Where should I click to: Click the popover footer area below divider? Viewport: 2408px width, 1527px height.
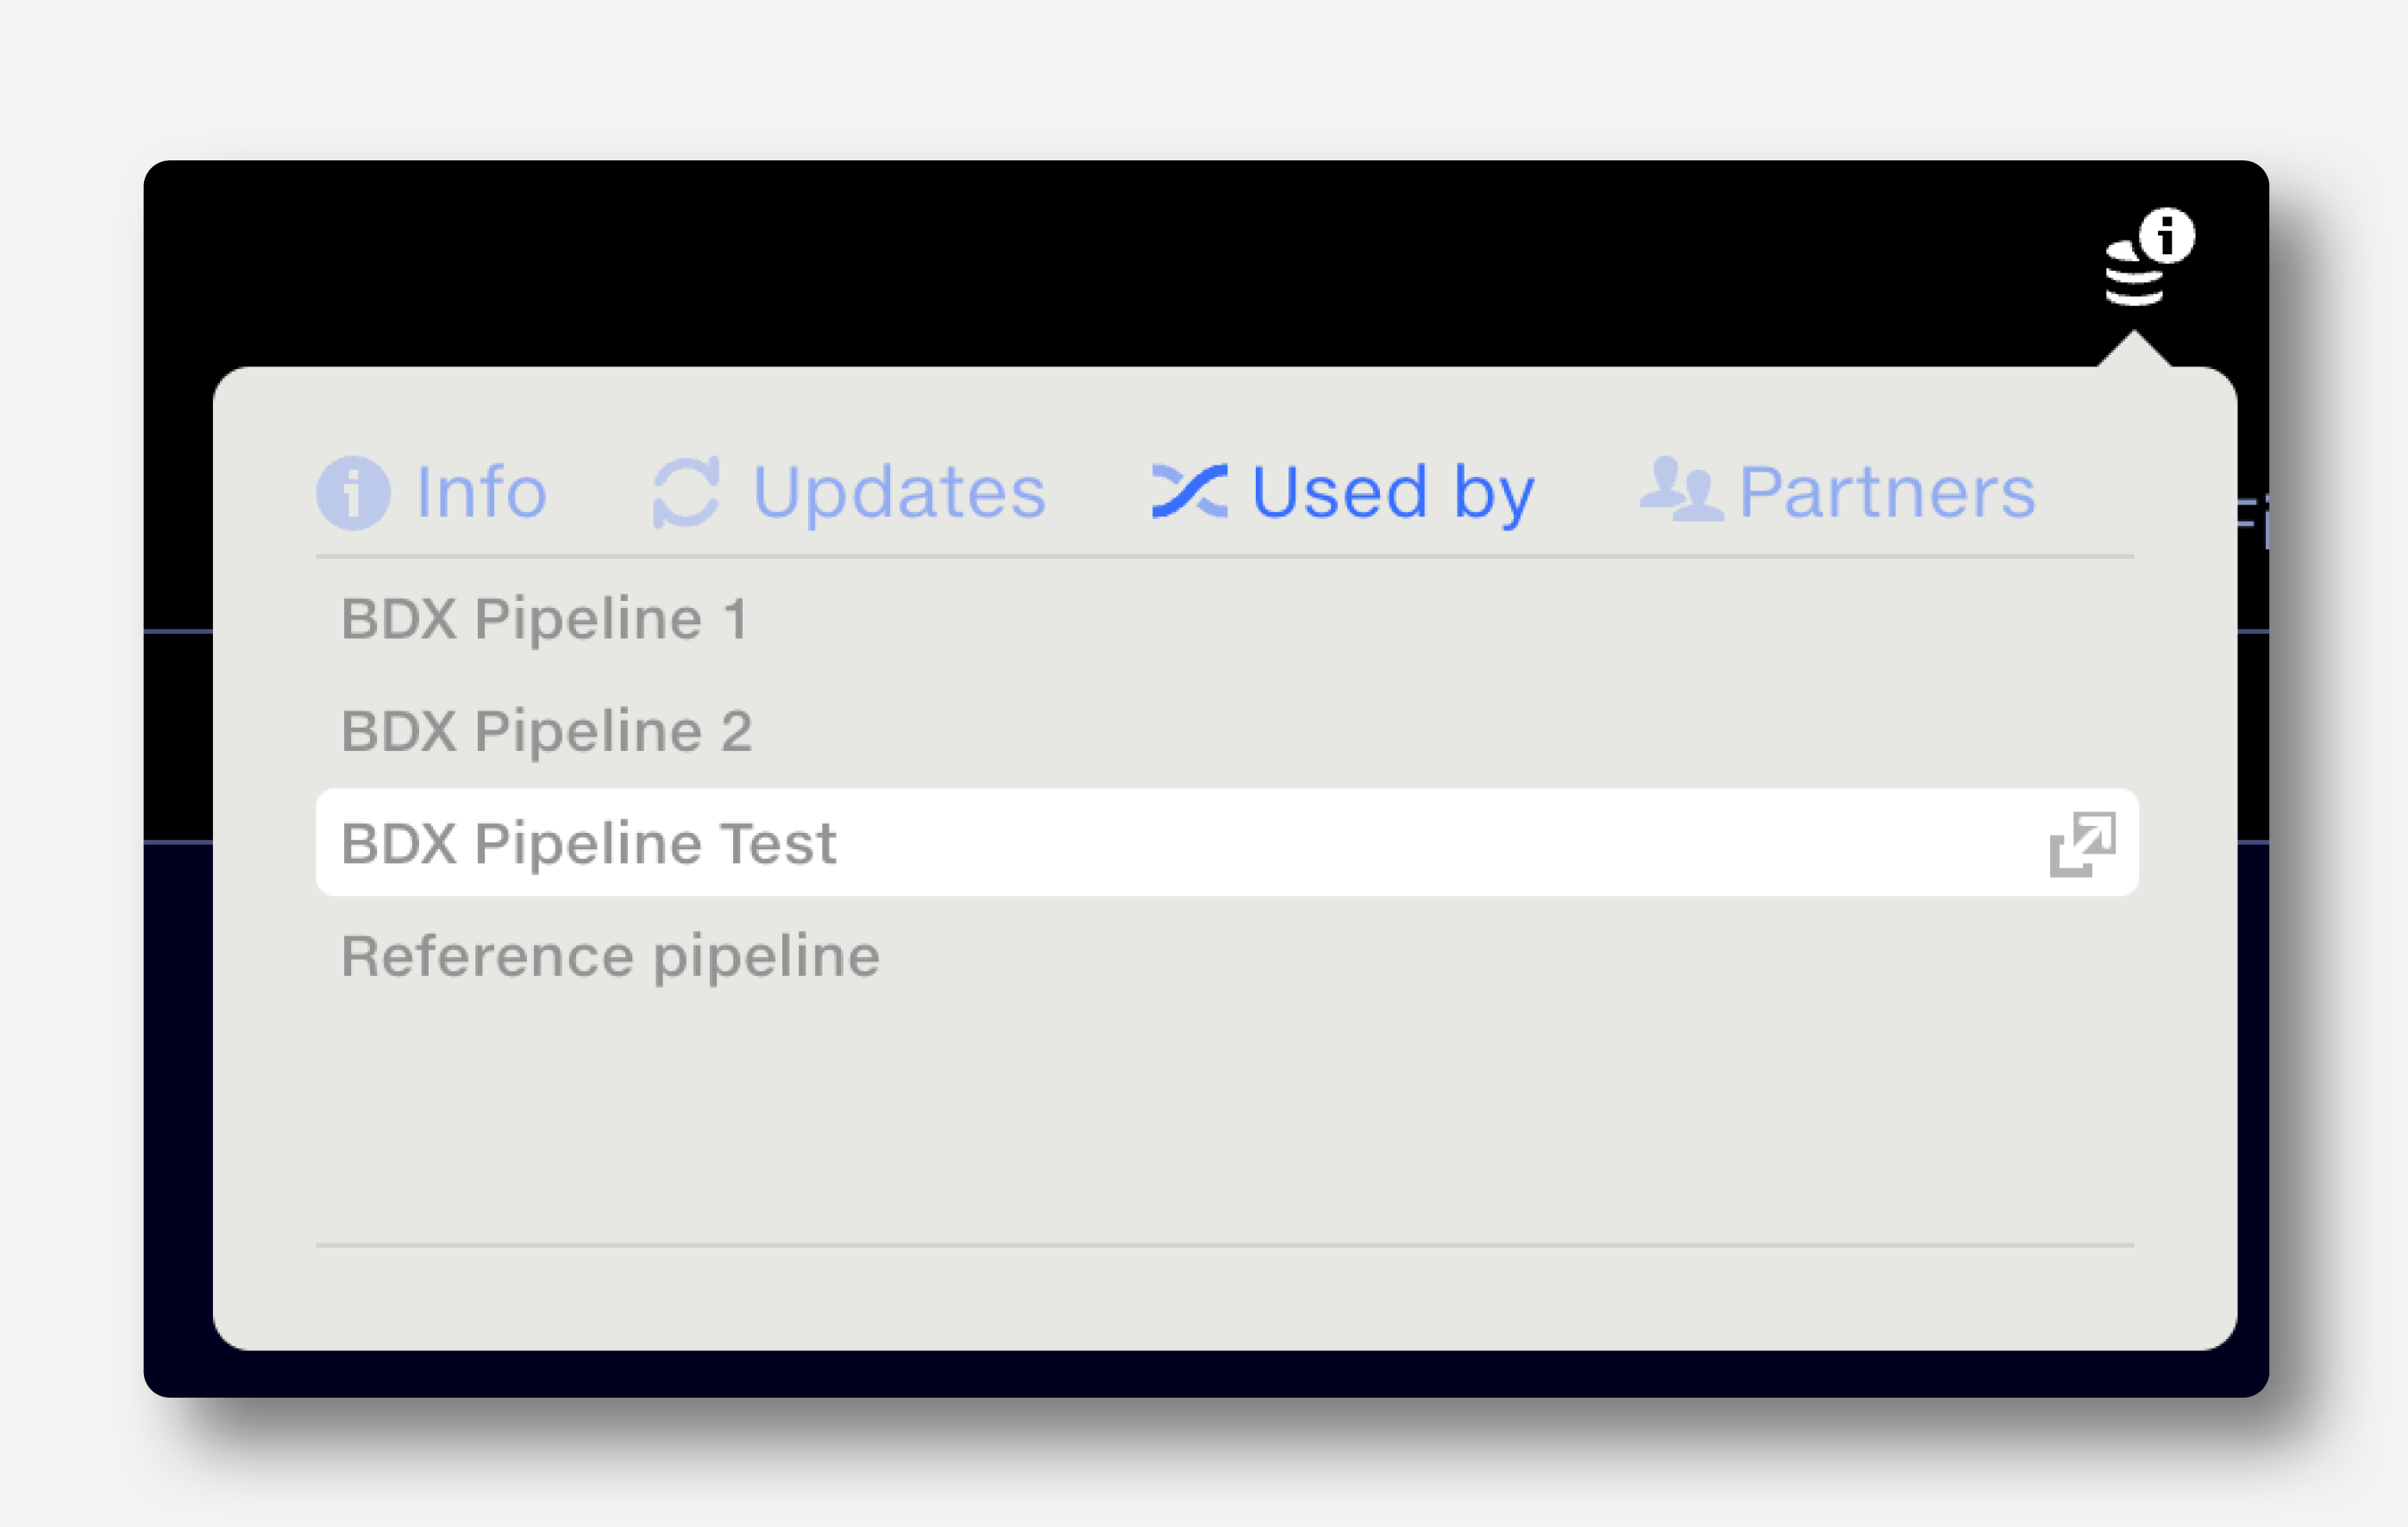[x=1226, y=1296]
